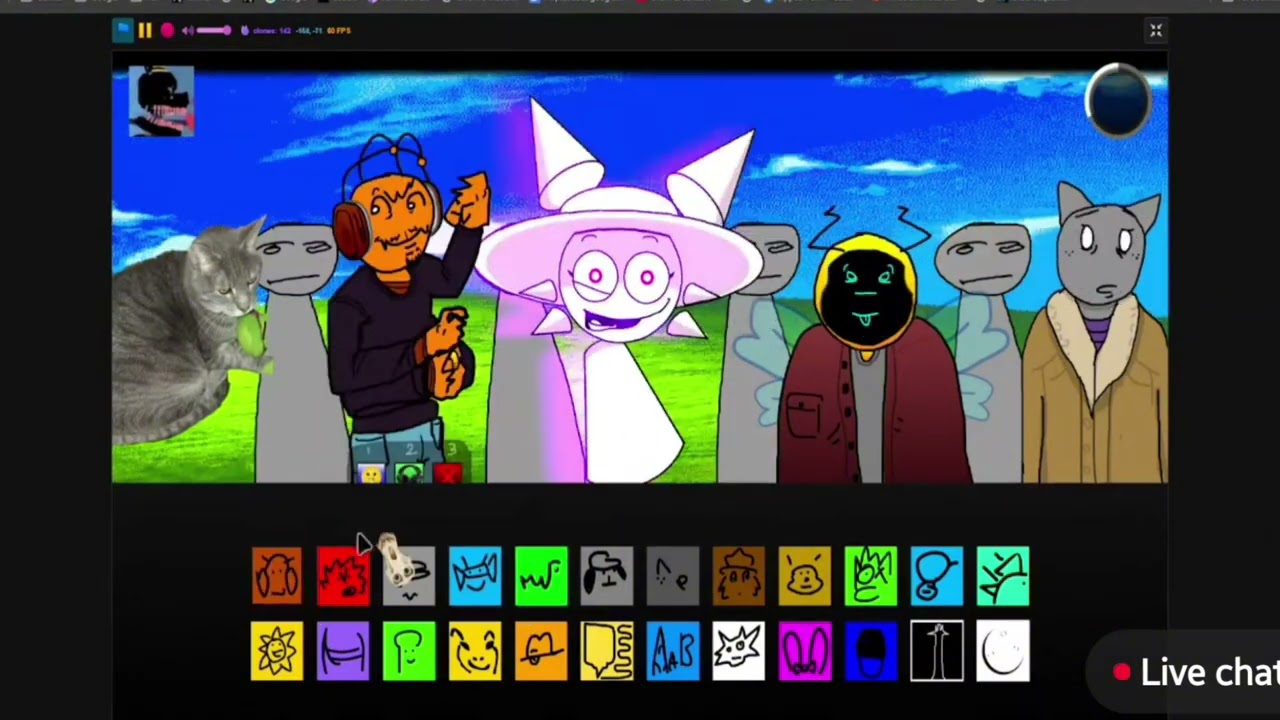Click the black character thumbnail at top-left
The image size is (1280, 720).
pyautogui.click(x=161, y=100)
